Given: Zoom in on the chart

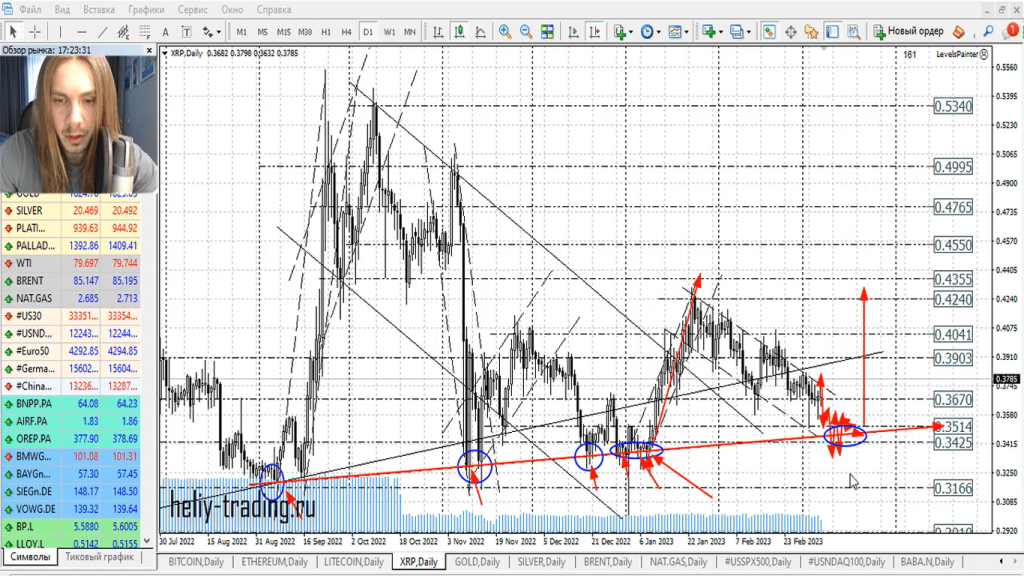Looking at the screenshot, I should click(x=505, y=32).
